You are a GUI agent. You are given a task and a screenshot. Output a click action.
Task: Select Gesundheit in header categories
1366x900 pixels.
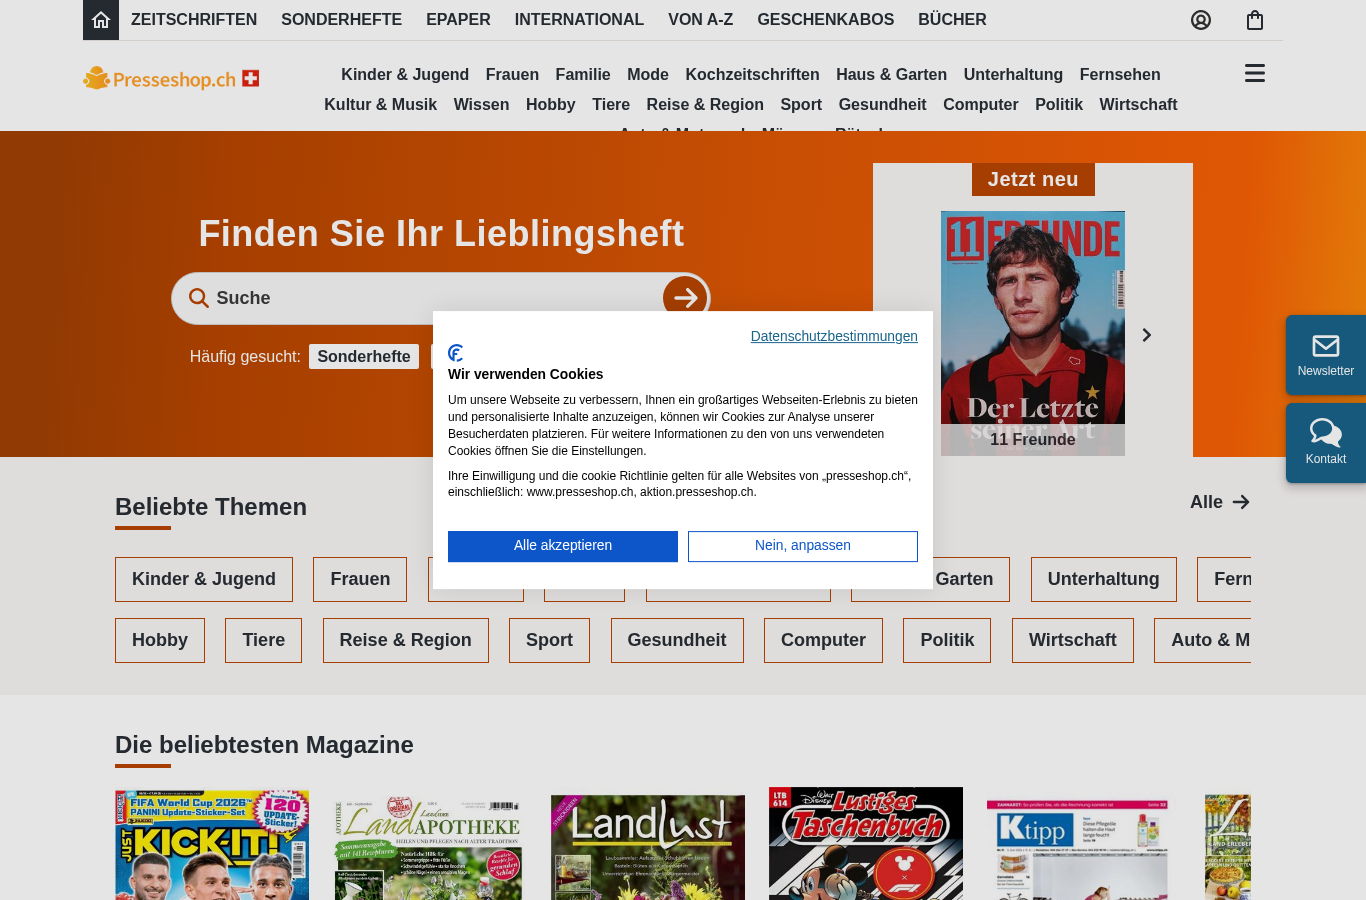[x=882, y=105]
